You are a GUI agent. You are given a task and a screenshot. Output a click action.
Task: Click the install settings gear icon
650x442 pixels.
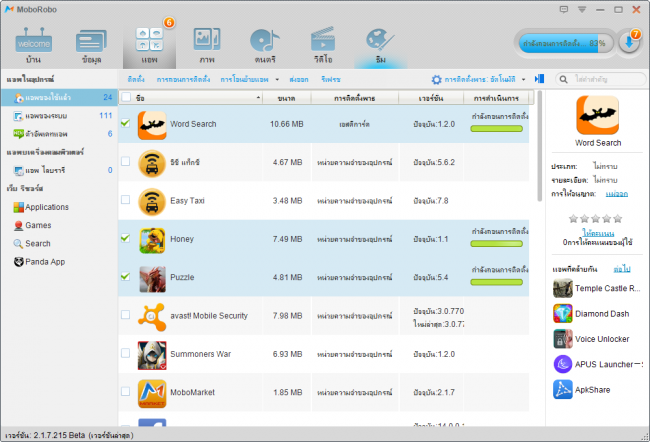[x=436, y=79]
